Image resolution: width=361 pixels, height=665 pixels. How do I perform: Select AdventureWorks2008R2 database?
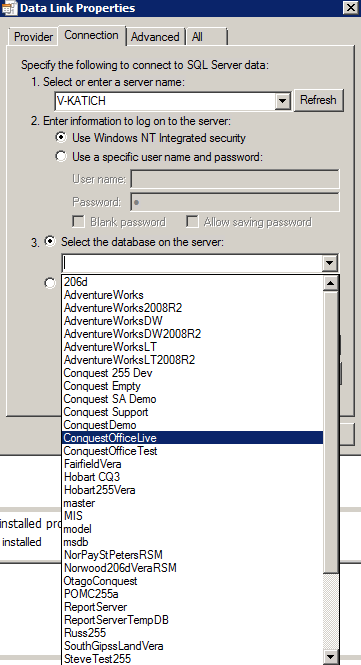pyautogui.click(x=193, y=308)
